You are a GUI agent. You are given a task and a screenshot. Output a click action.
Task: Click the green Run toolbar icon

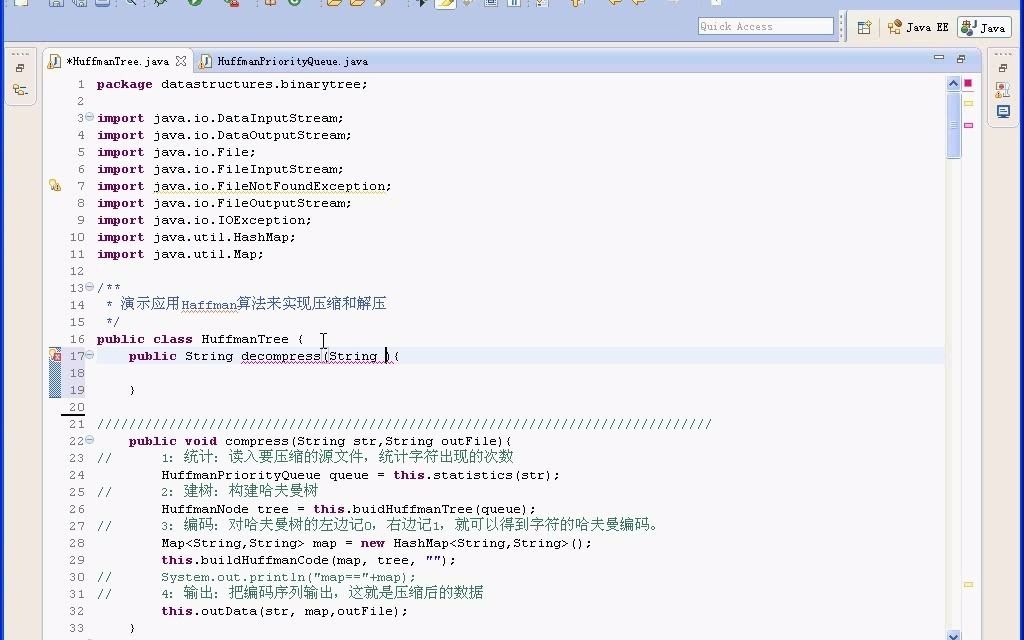coord(194,4)
